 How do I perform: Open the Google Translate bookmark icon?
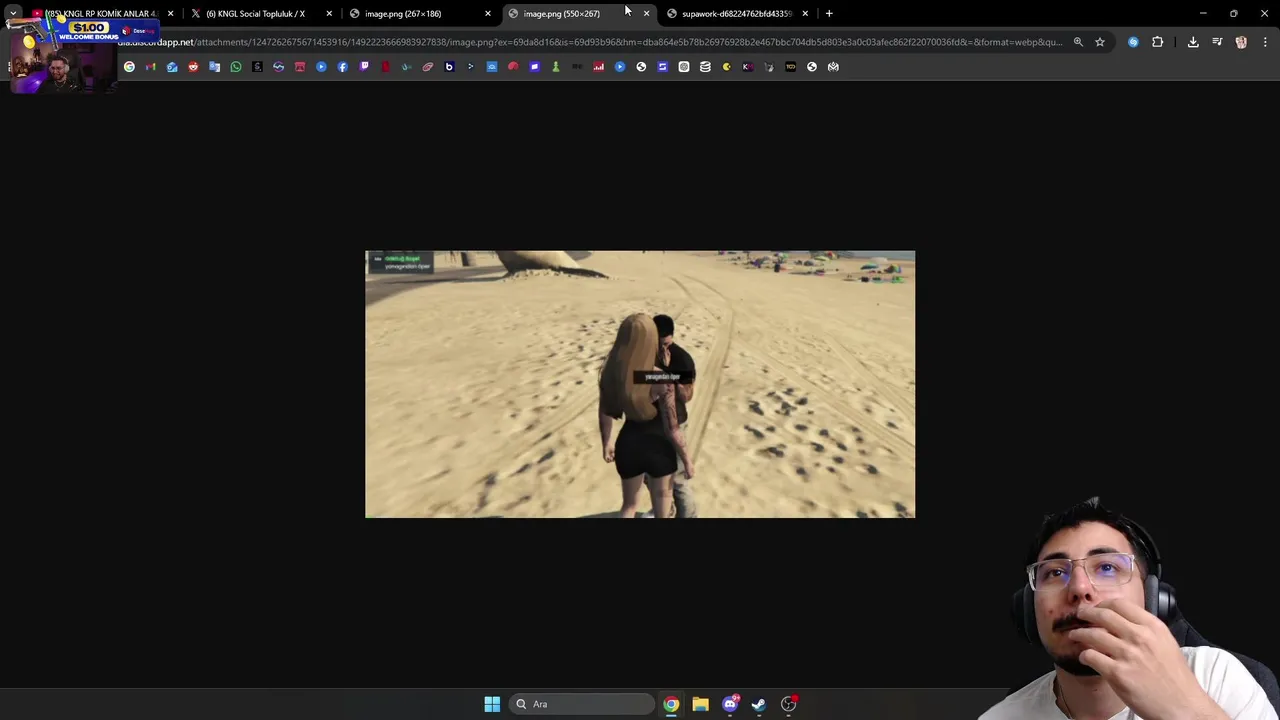point(214,67)
